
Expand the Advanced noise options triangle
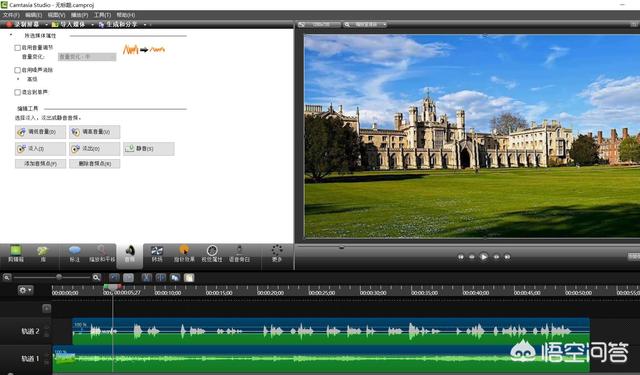(18, 79)
